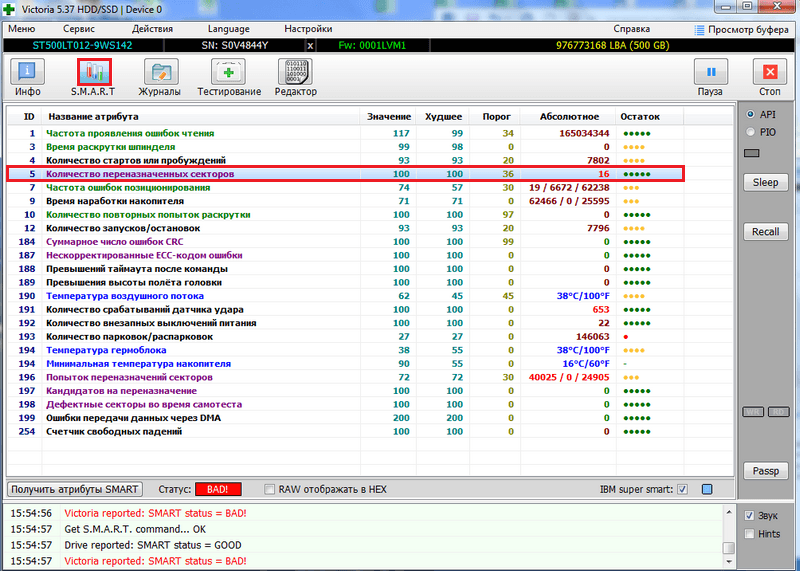This screenshot has width=800, height=571.
Task: Toggle the Звук sound checkbox
Action: coord(749,515)
